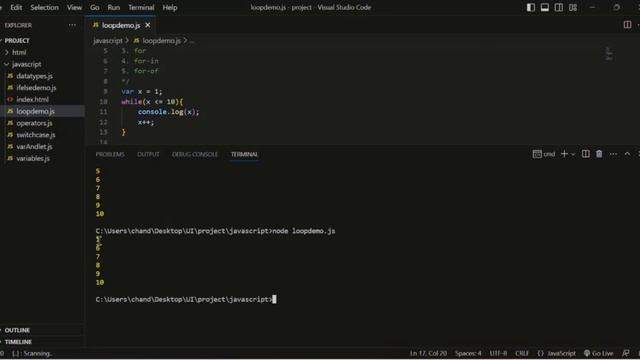Click javascript breadcrumb segment
Viewport: 640px width, 360px height.
[108, 40]
